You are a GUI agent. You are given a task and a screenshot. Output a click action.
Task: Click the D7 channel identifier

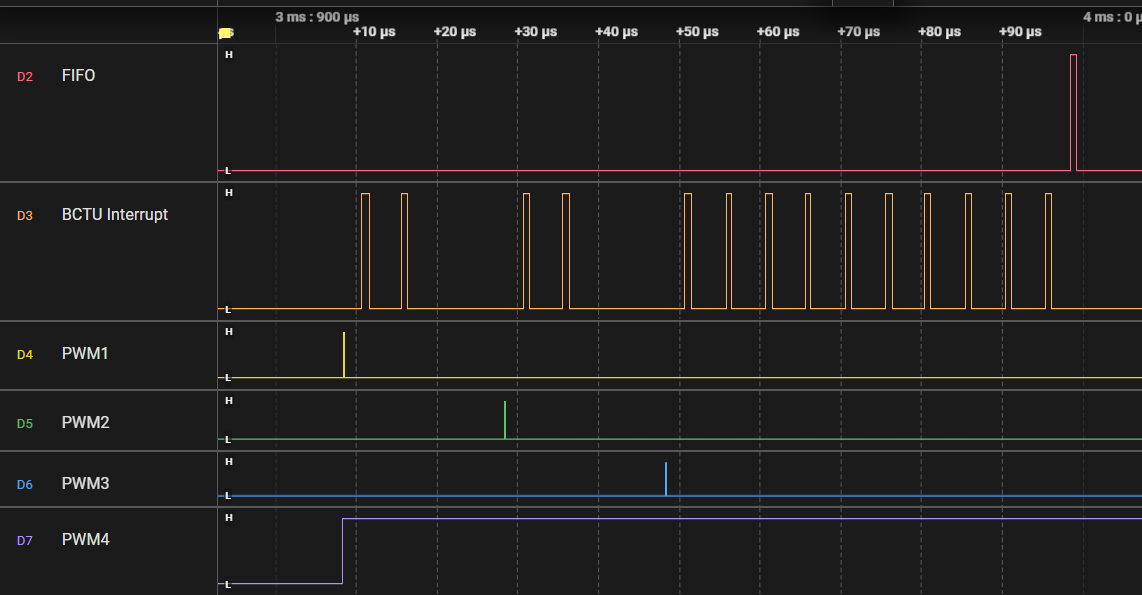(25, 540)
